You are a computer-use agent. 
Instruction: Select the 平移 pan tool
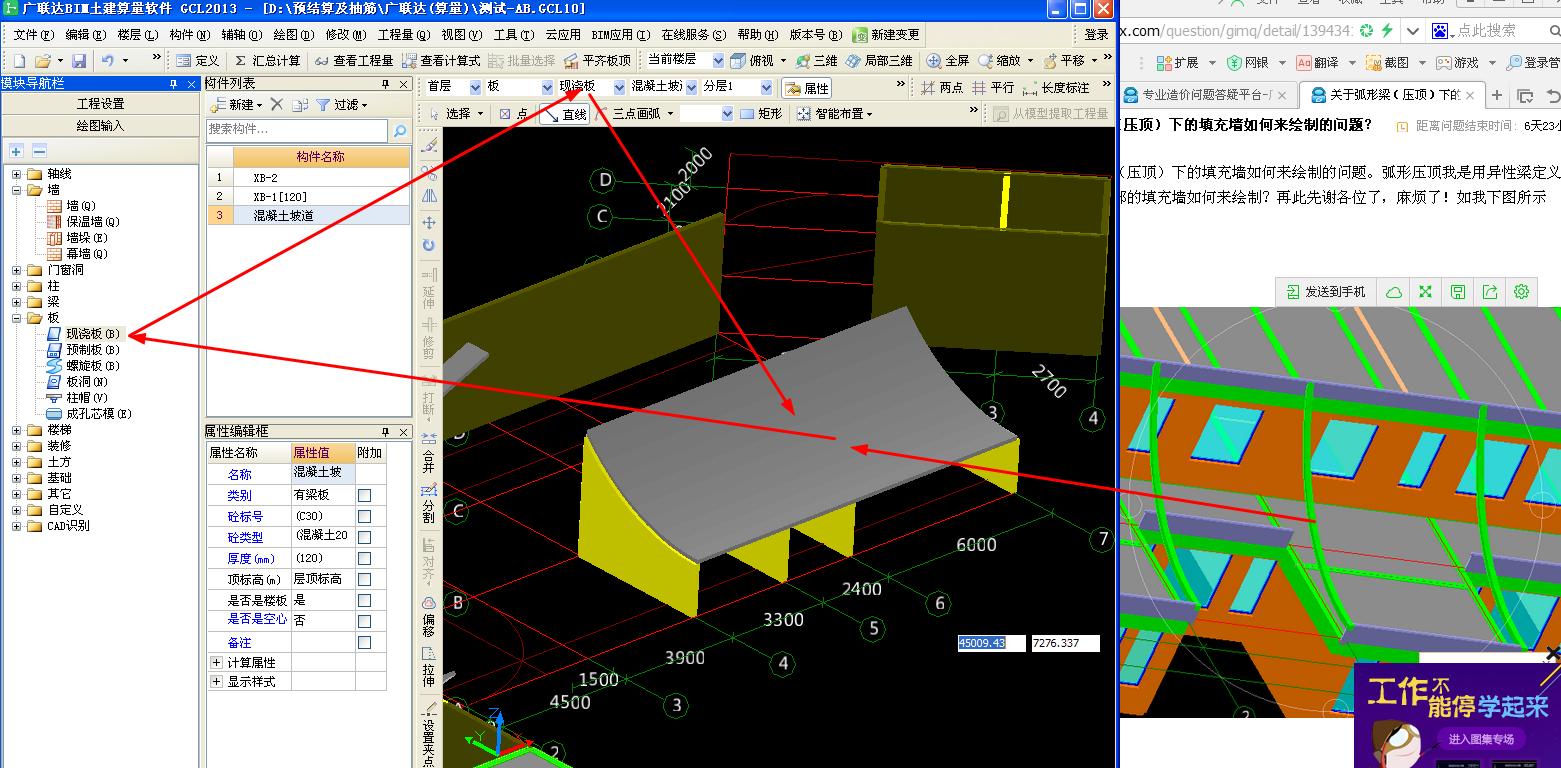(x=1064, y=61)
